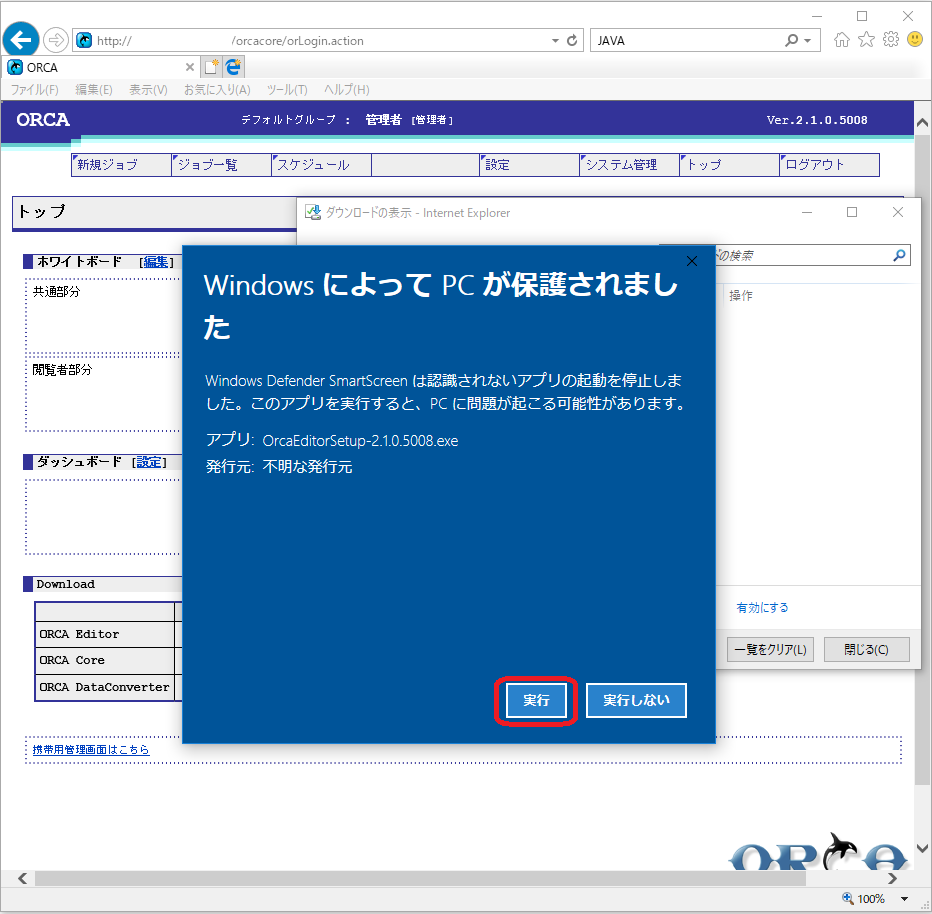The height and width of the screenshot is (914, 932).
Task: Click the magnifier in download search box
Action: pos(899,256)
